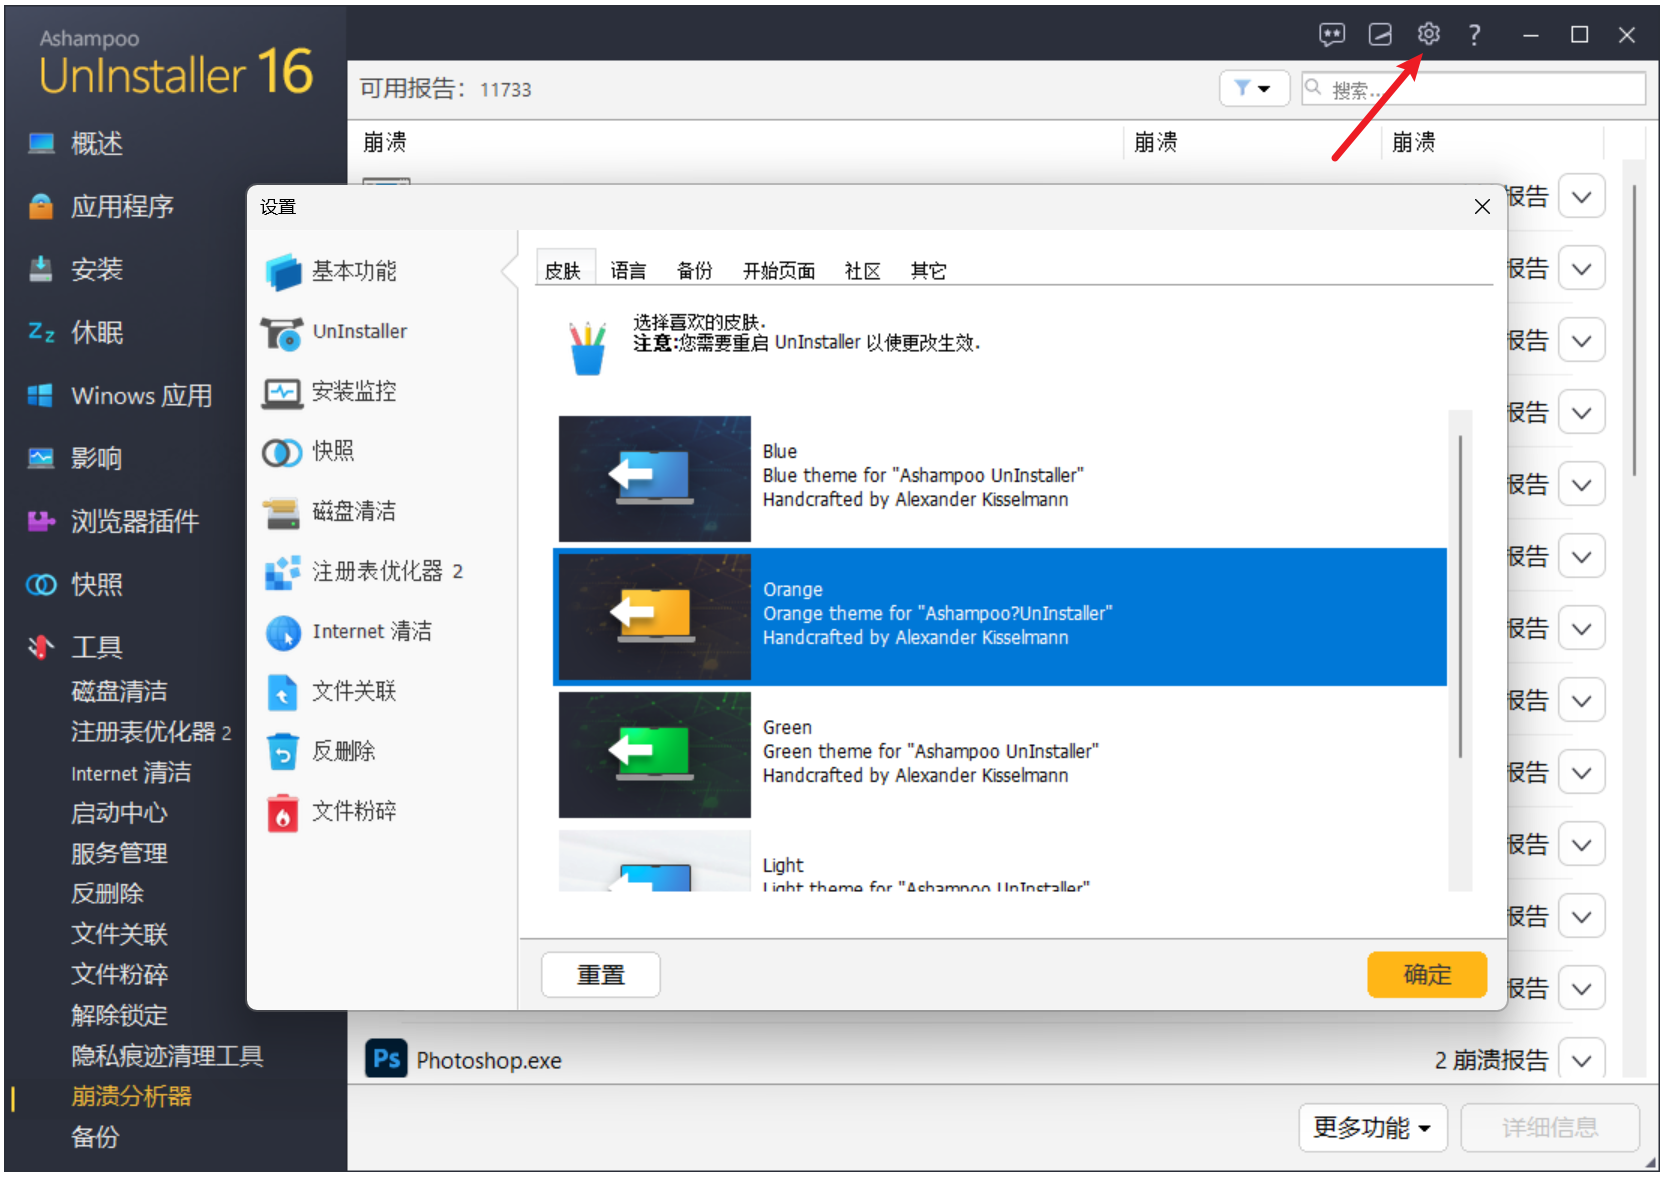The width and height of the screenshot is (1665, 1177).
Task: Select the Blue skin thumbnail
Action: click(655, 479)
